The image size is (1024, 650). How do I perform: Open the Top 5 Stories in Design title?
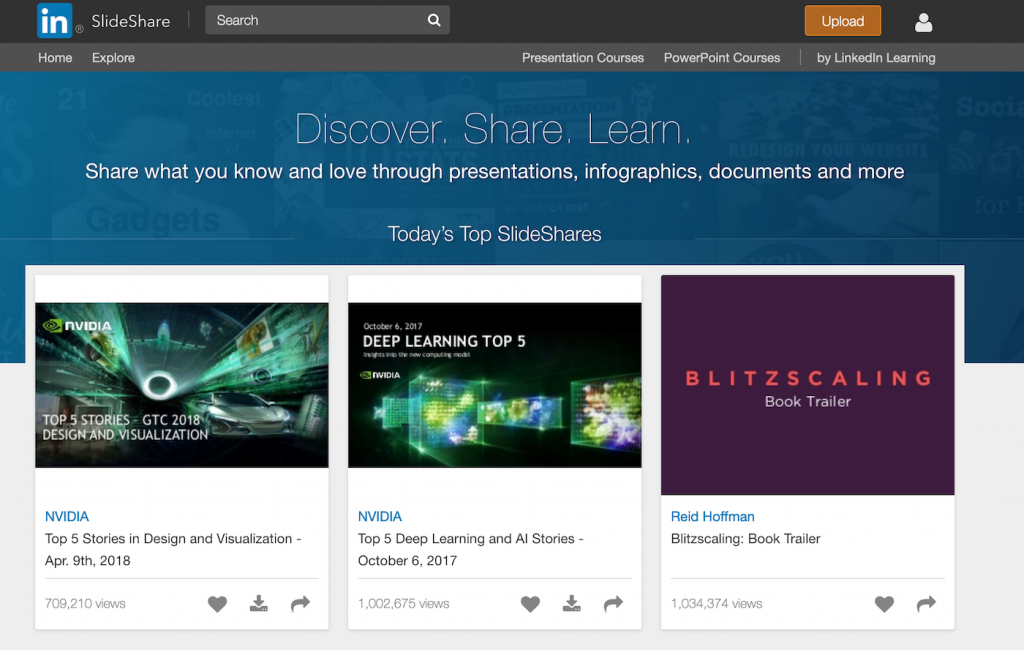click(173, 549)
